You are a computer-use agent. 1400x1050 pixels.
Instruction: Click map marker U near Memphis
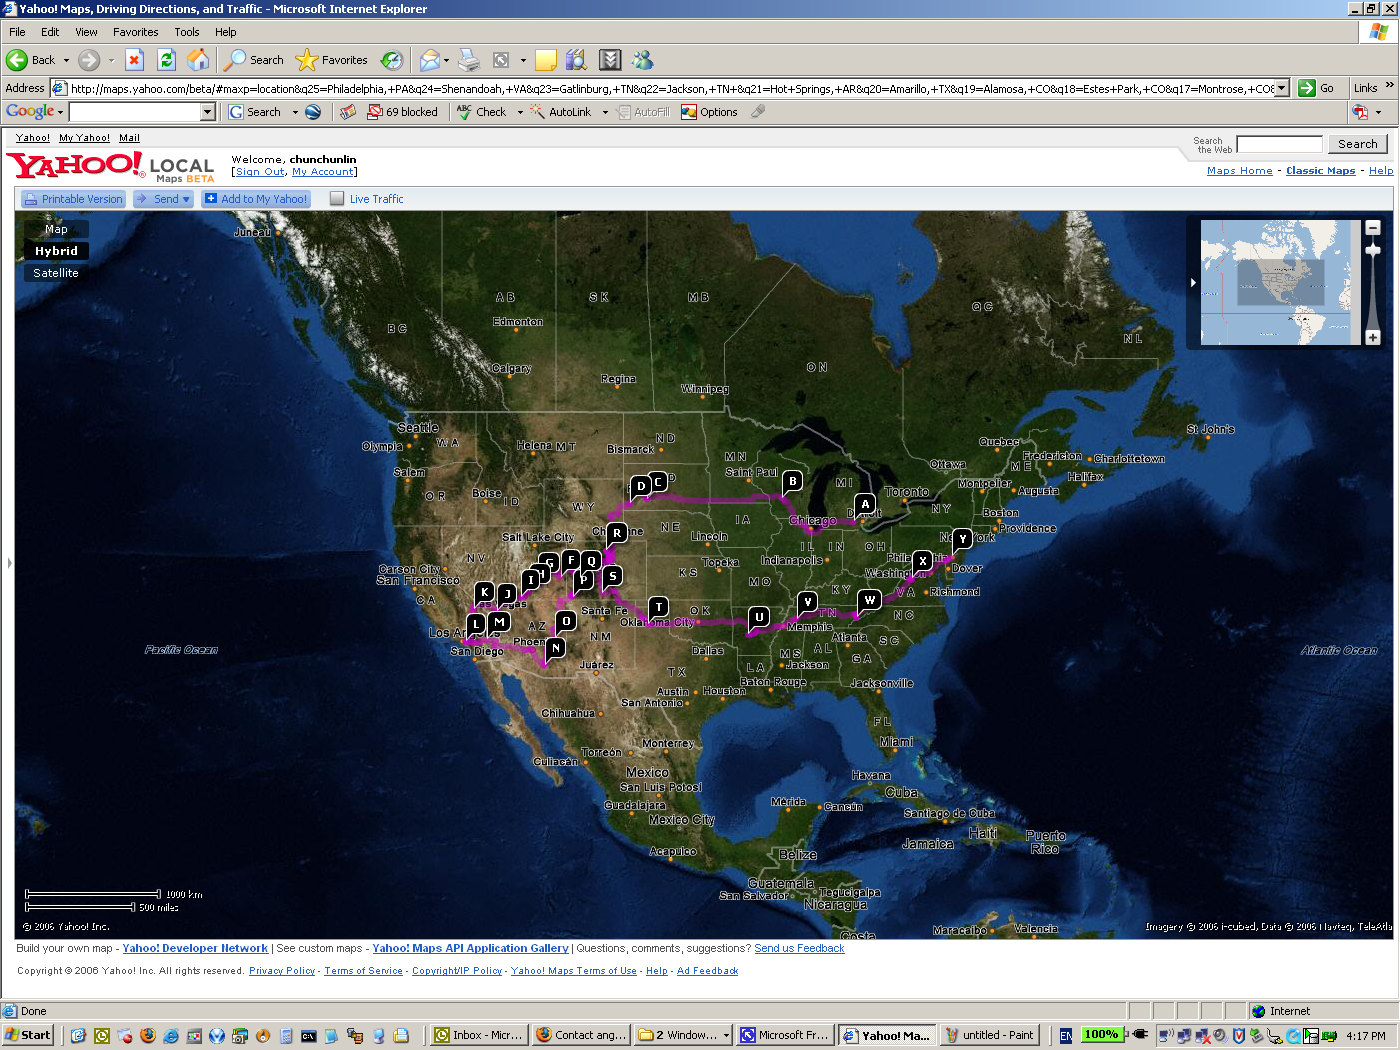click(759, 617)
